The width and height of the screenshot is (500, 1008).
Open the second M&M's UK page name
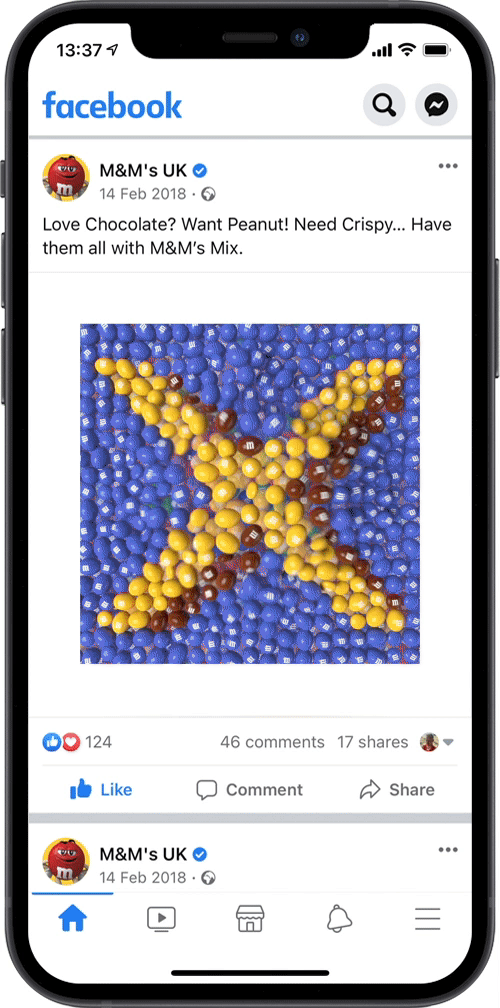pos(143,854)
